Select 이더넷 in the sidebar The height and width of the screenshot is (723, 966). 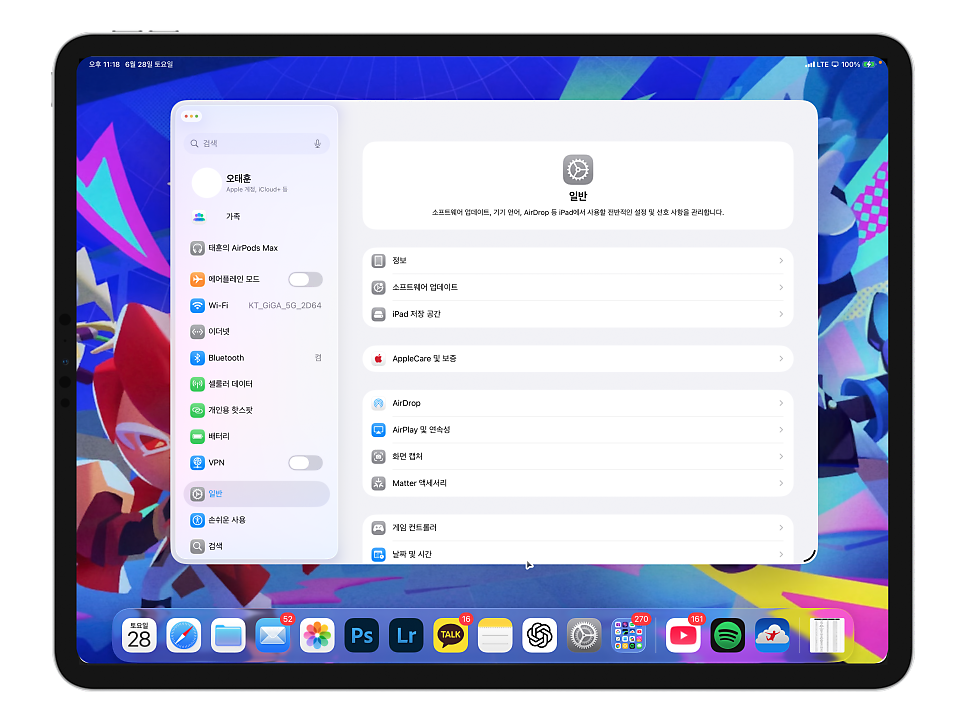(256, 332)
